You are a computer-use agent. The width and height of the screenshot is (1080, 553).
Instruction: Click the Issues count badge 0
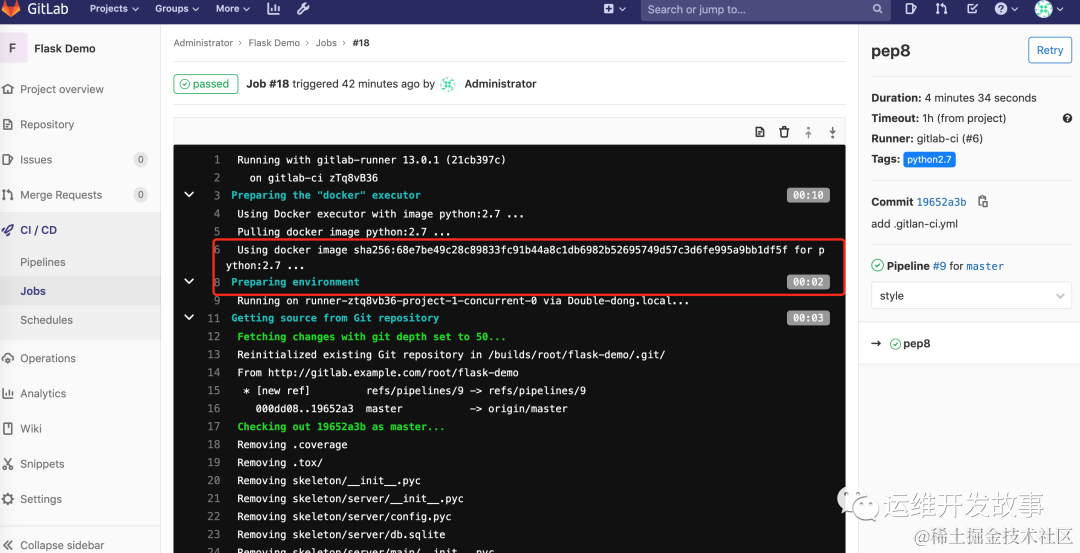click(x=141, y=160)
